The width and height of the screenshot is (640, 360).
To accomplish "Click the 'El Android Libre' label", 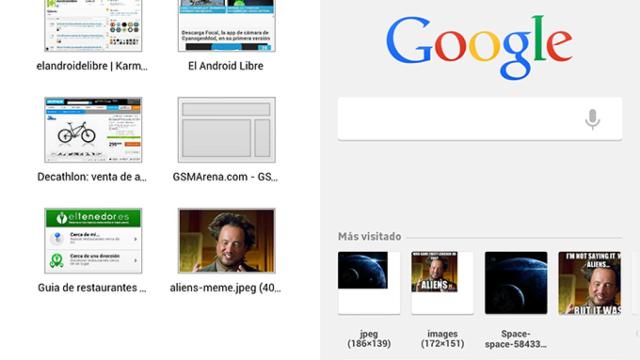I will 226,66.
